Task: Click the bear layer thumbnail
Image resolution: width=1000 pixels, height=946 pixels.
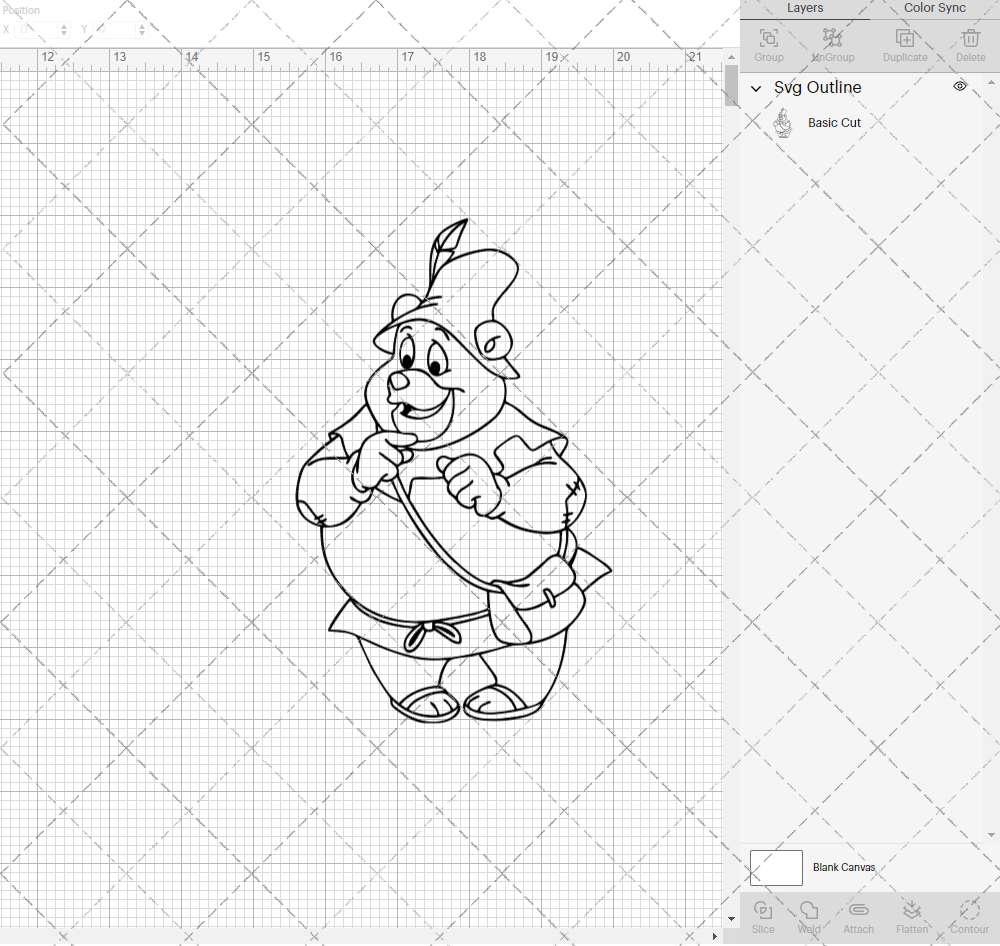Action: click(x=783, y=123)
